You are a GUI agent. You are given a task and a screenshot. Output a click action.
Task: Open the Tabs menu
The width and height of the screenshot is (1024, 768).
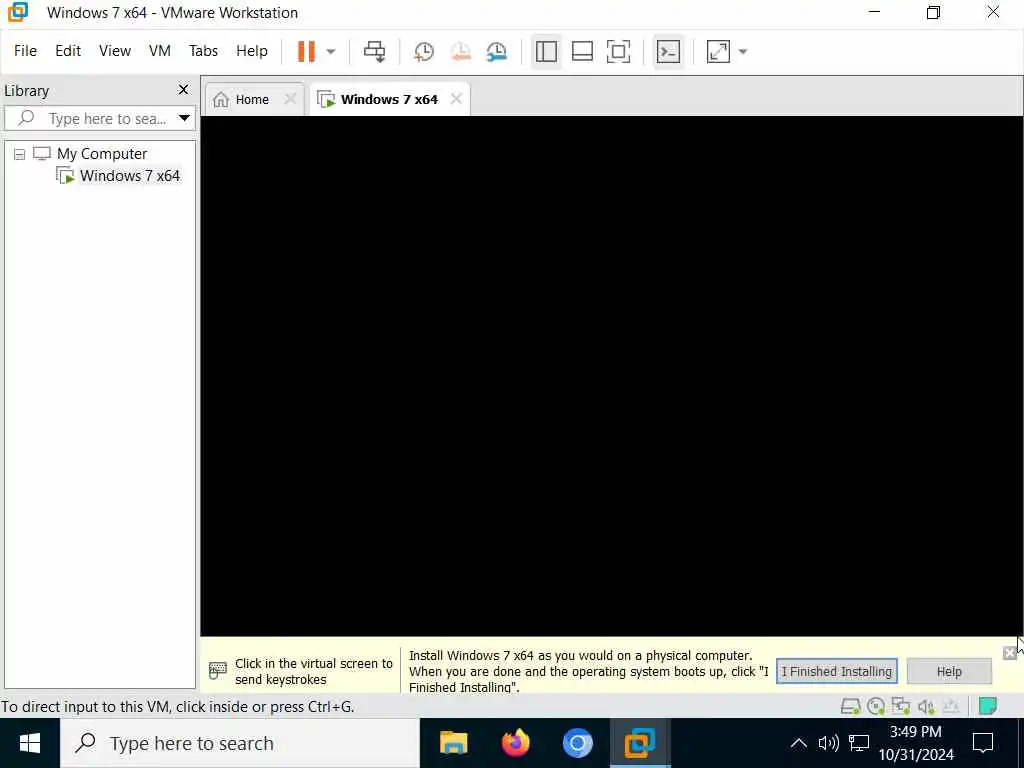(x=203, y=51)
